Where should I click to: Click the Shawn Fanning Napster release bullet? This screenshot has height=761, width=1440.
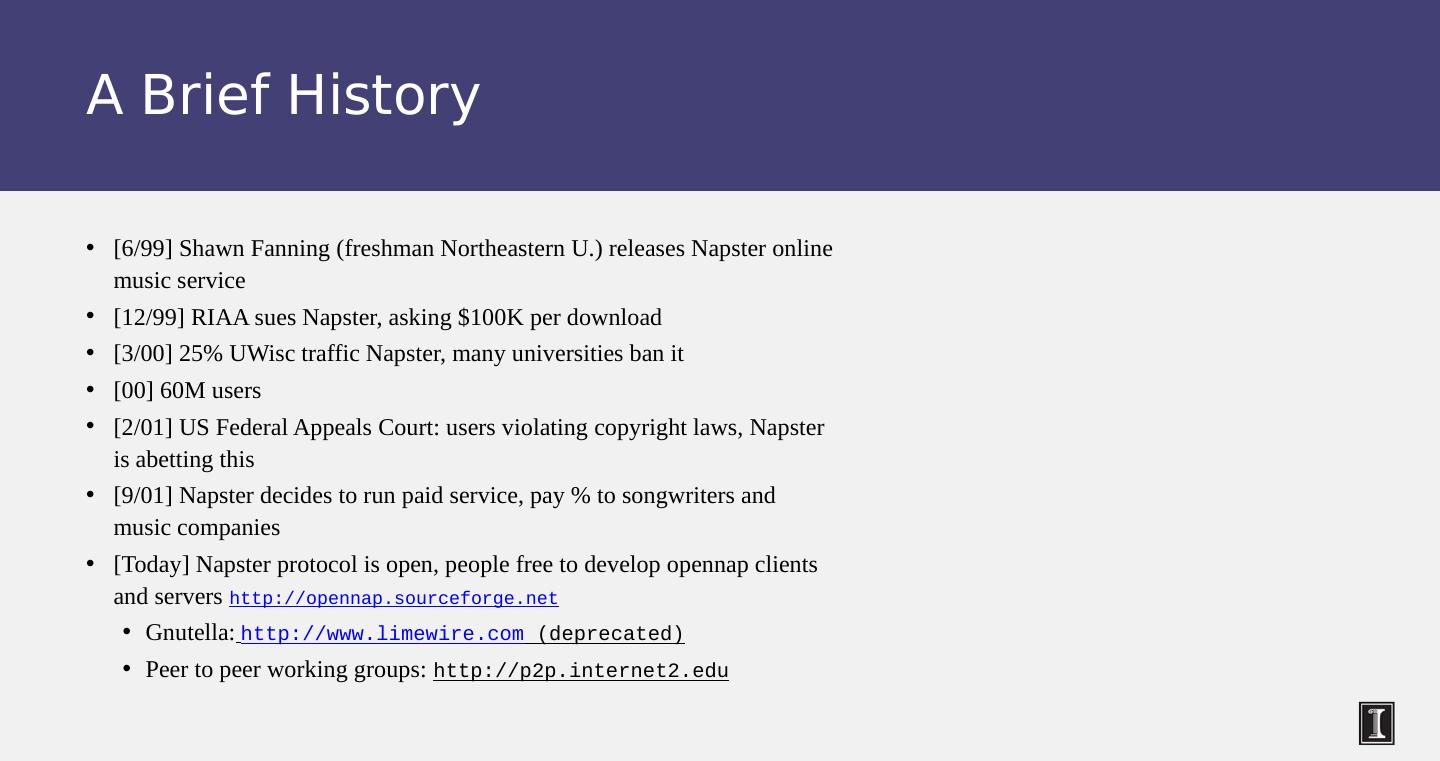click(473, 264)
